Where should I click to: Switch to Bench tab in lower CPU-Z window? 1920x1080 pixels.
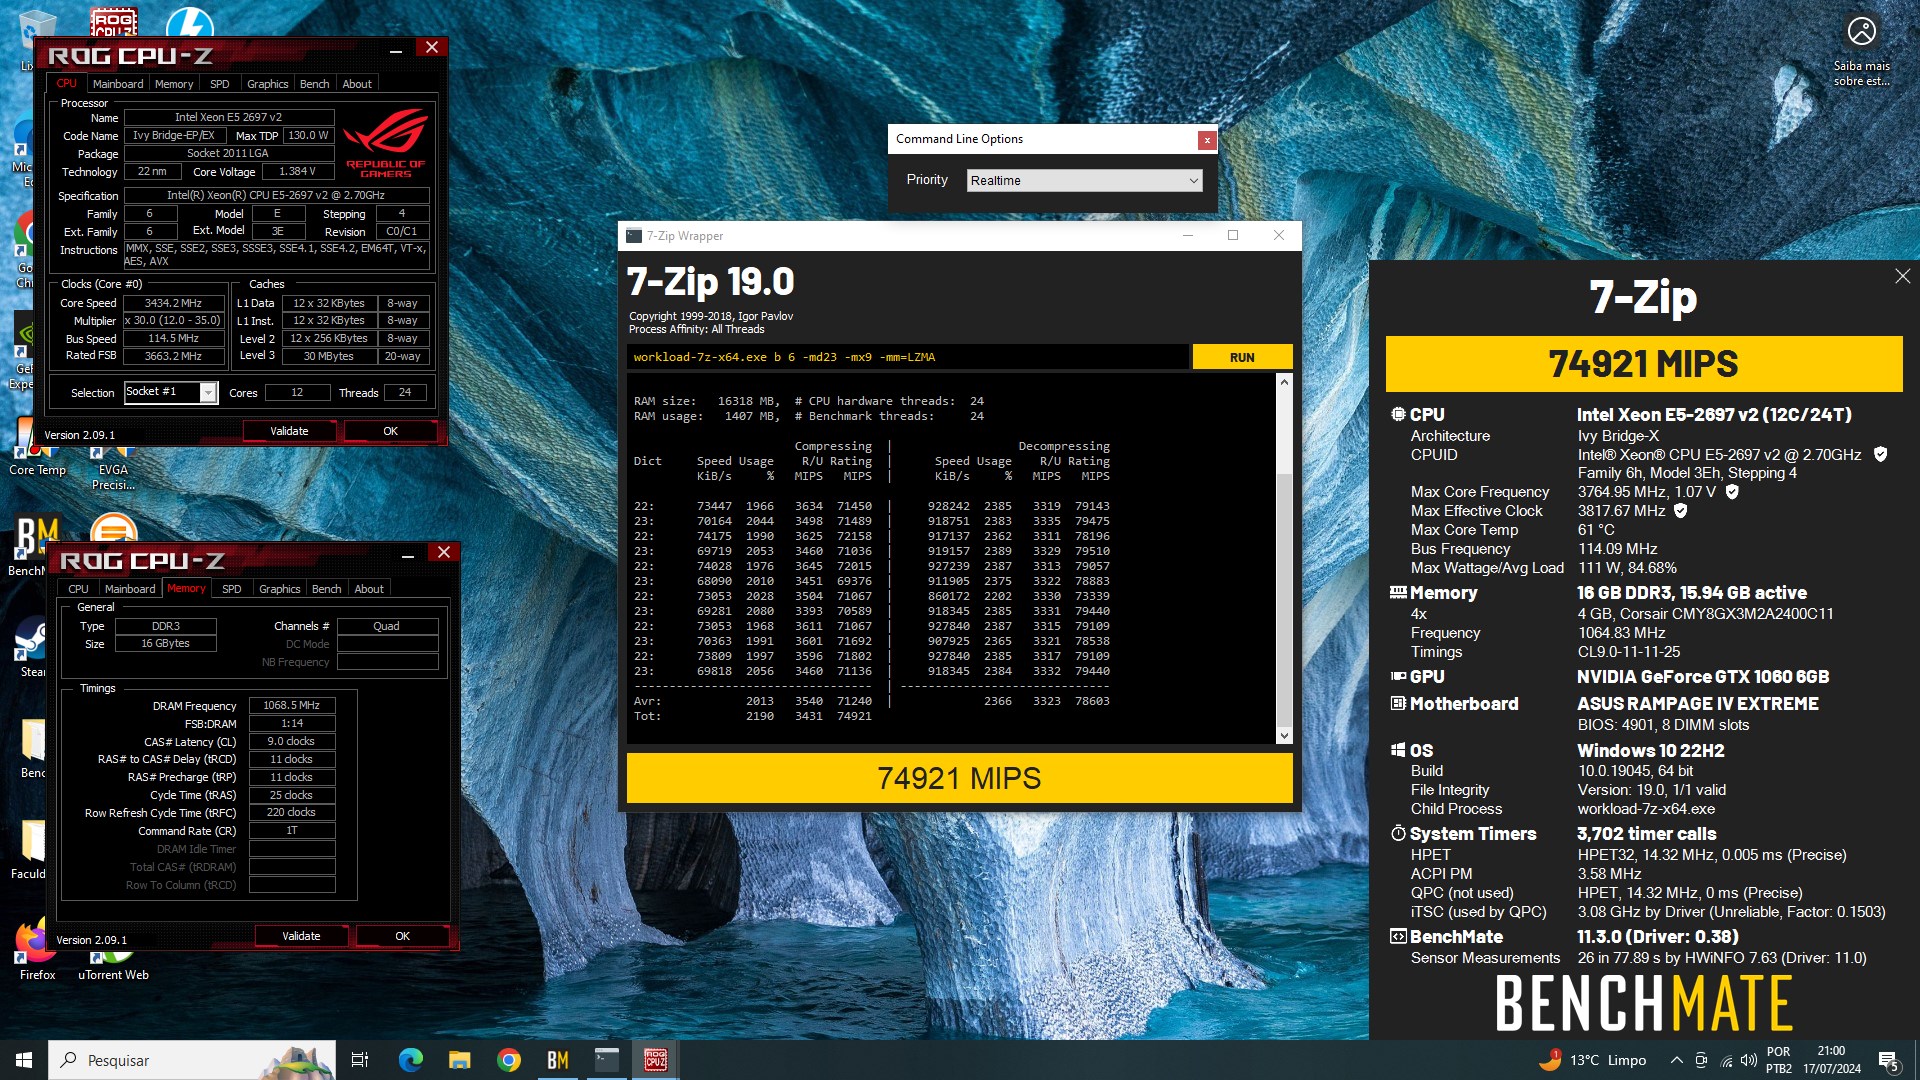326,589
